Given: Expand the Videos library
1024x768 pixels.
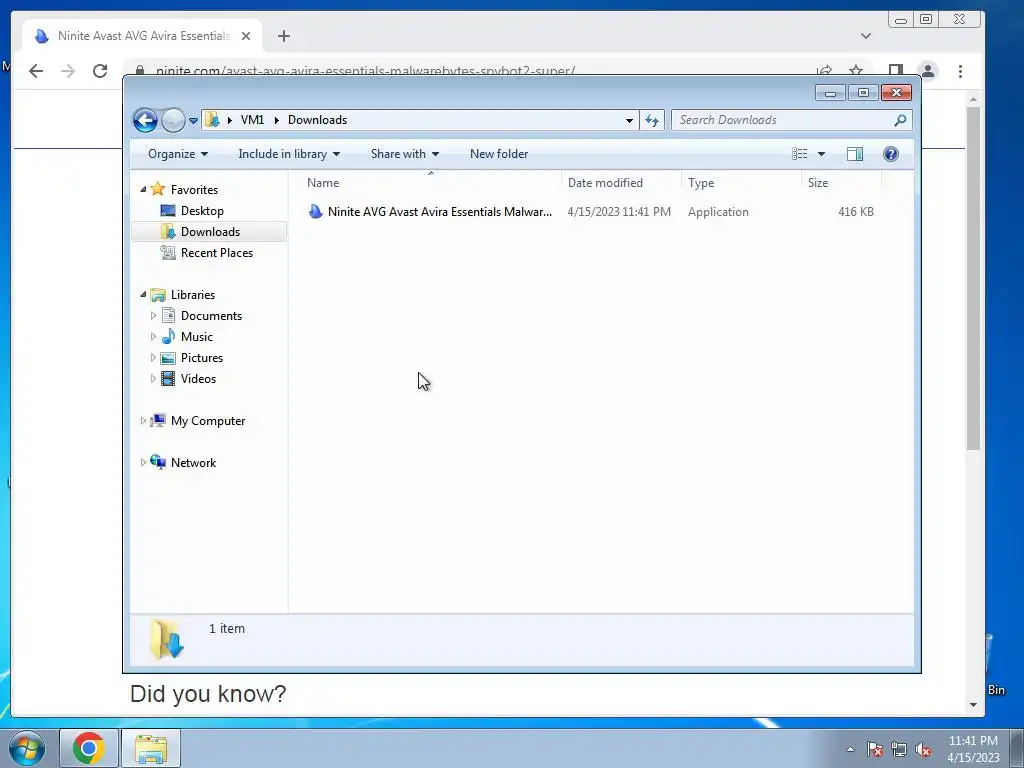Looking at the screenshot, I should 153,379.
